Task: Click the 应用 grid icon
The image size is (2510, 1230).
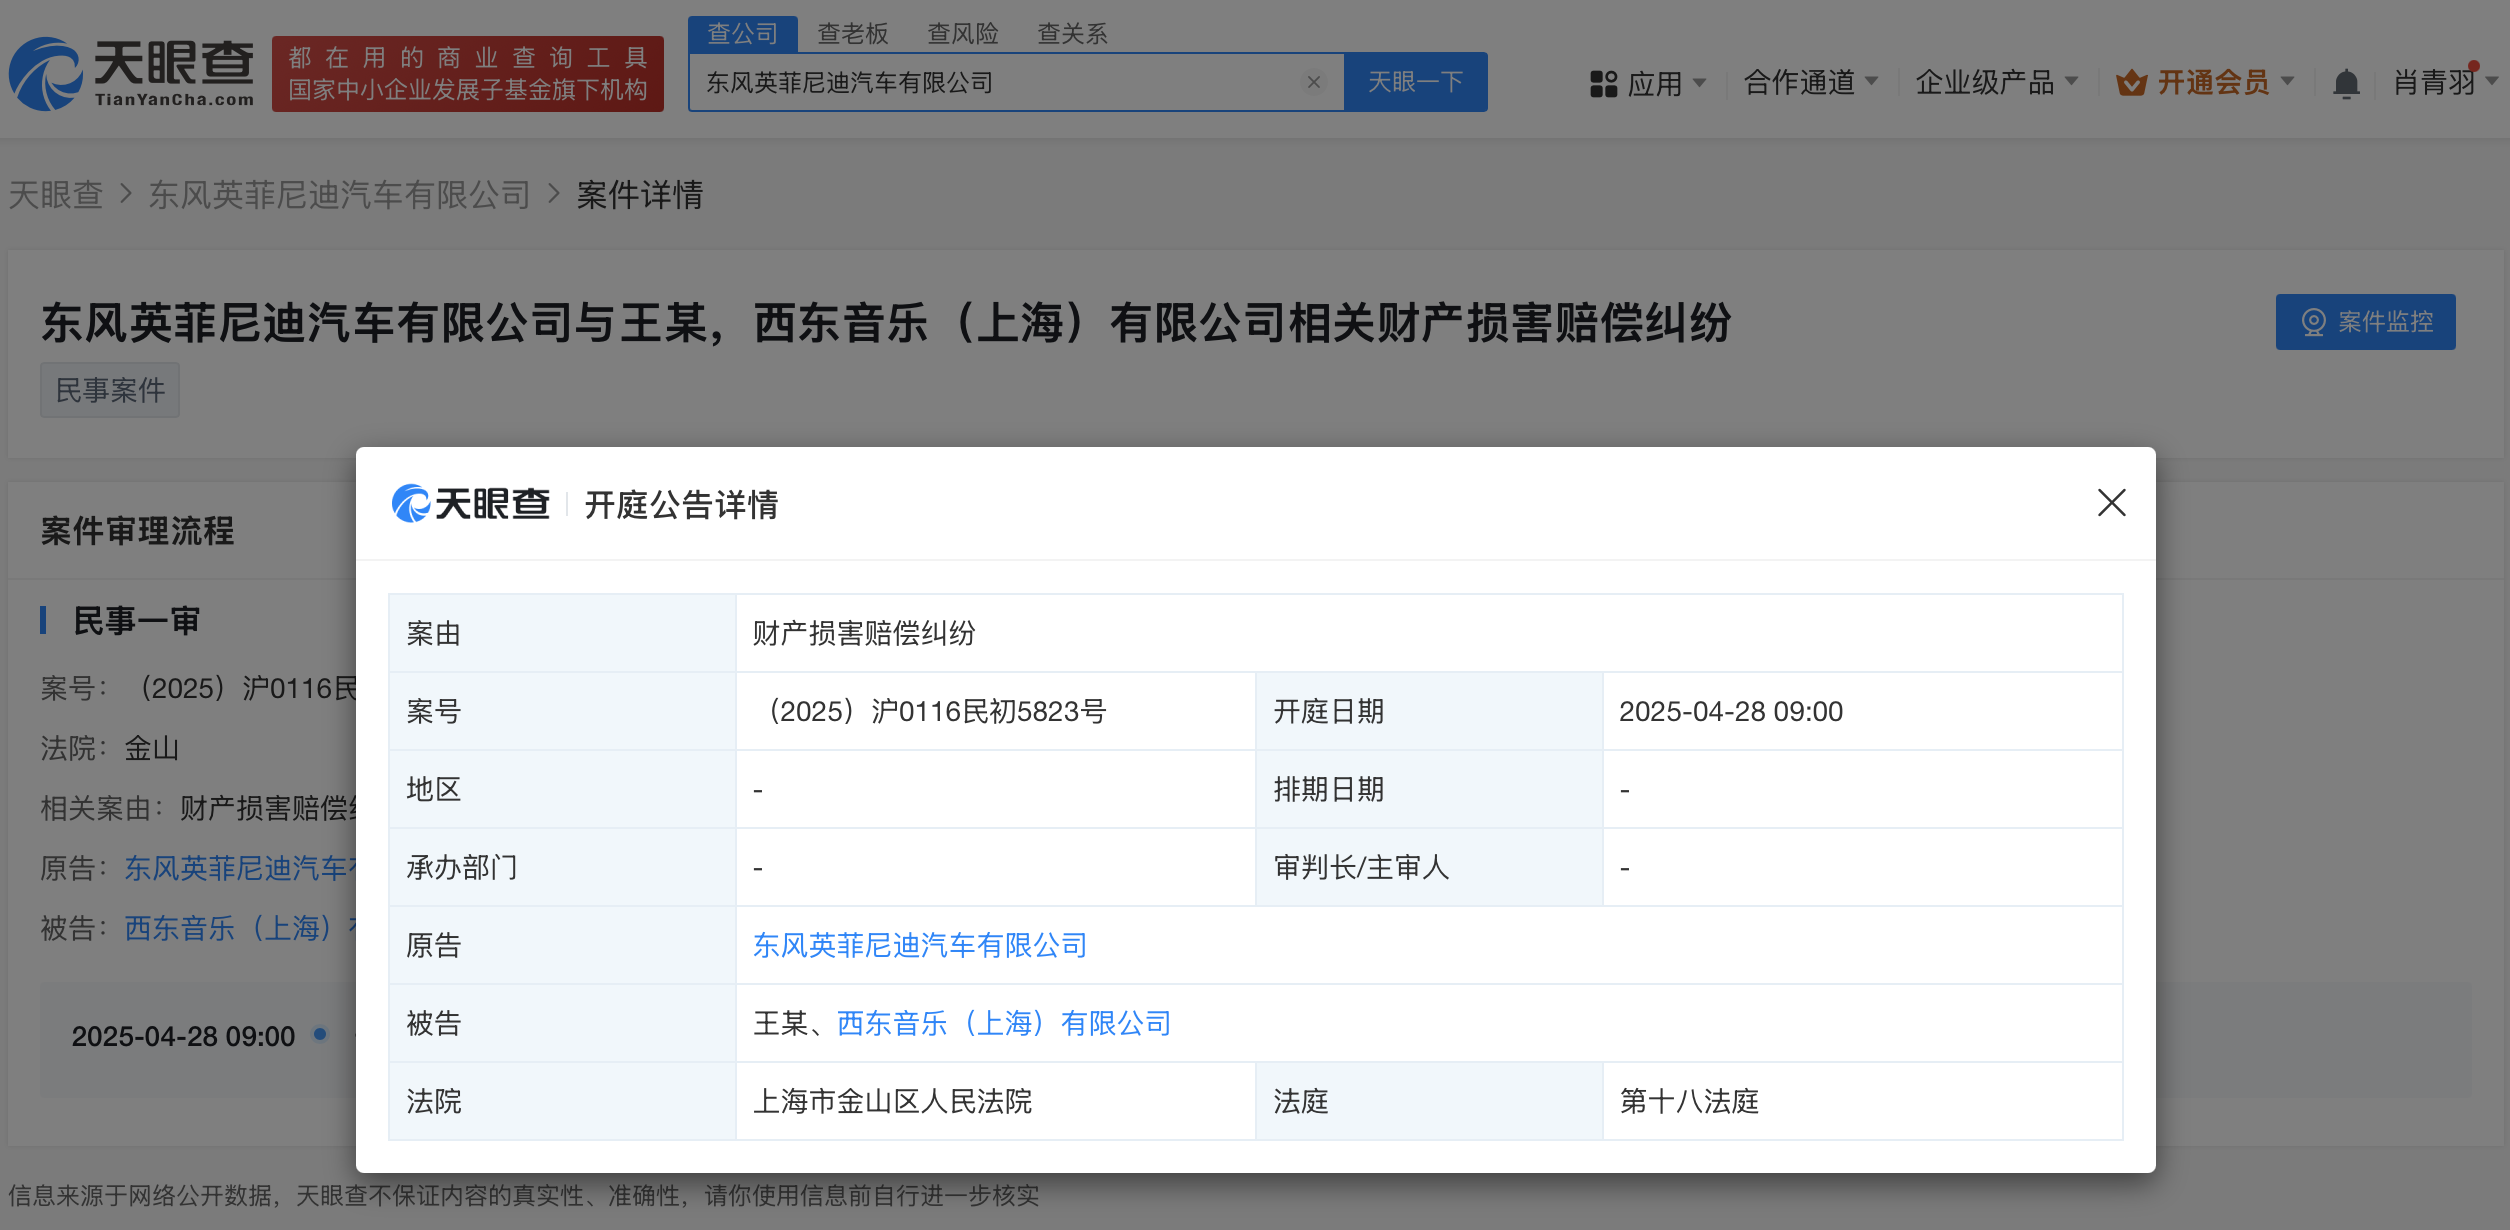Action: click(x=1603, y=83)
